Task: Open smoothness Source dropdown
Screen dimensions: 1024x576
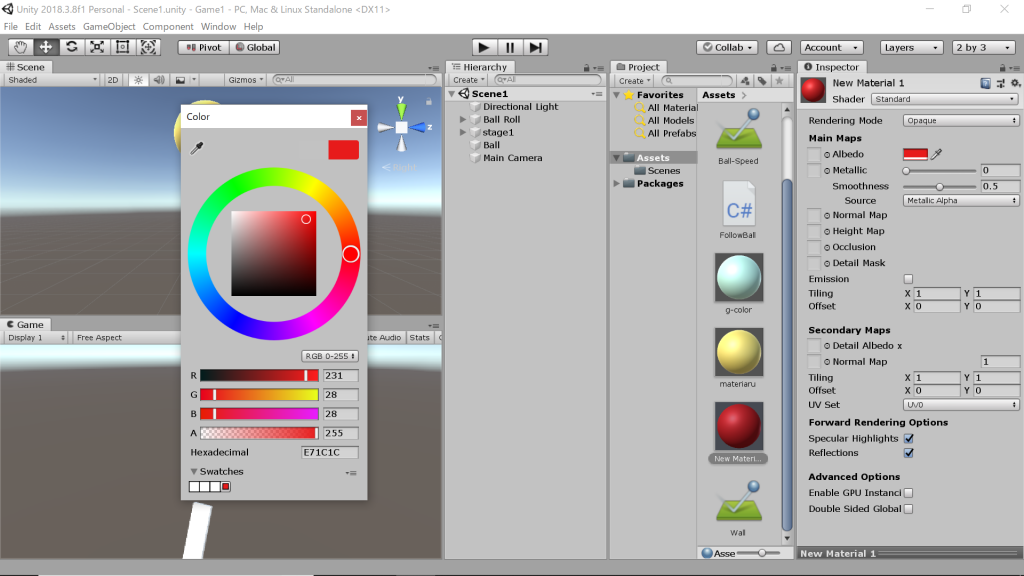Action: coord(961,200)
